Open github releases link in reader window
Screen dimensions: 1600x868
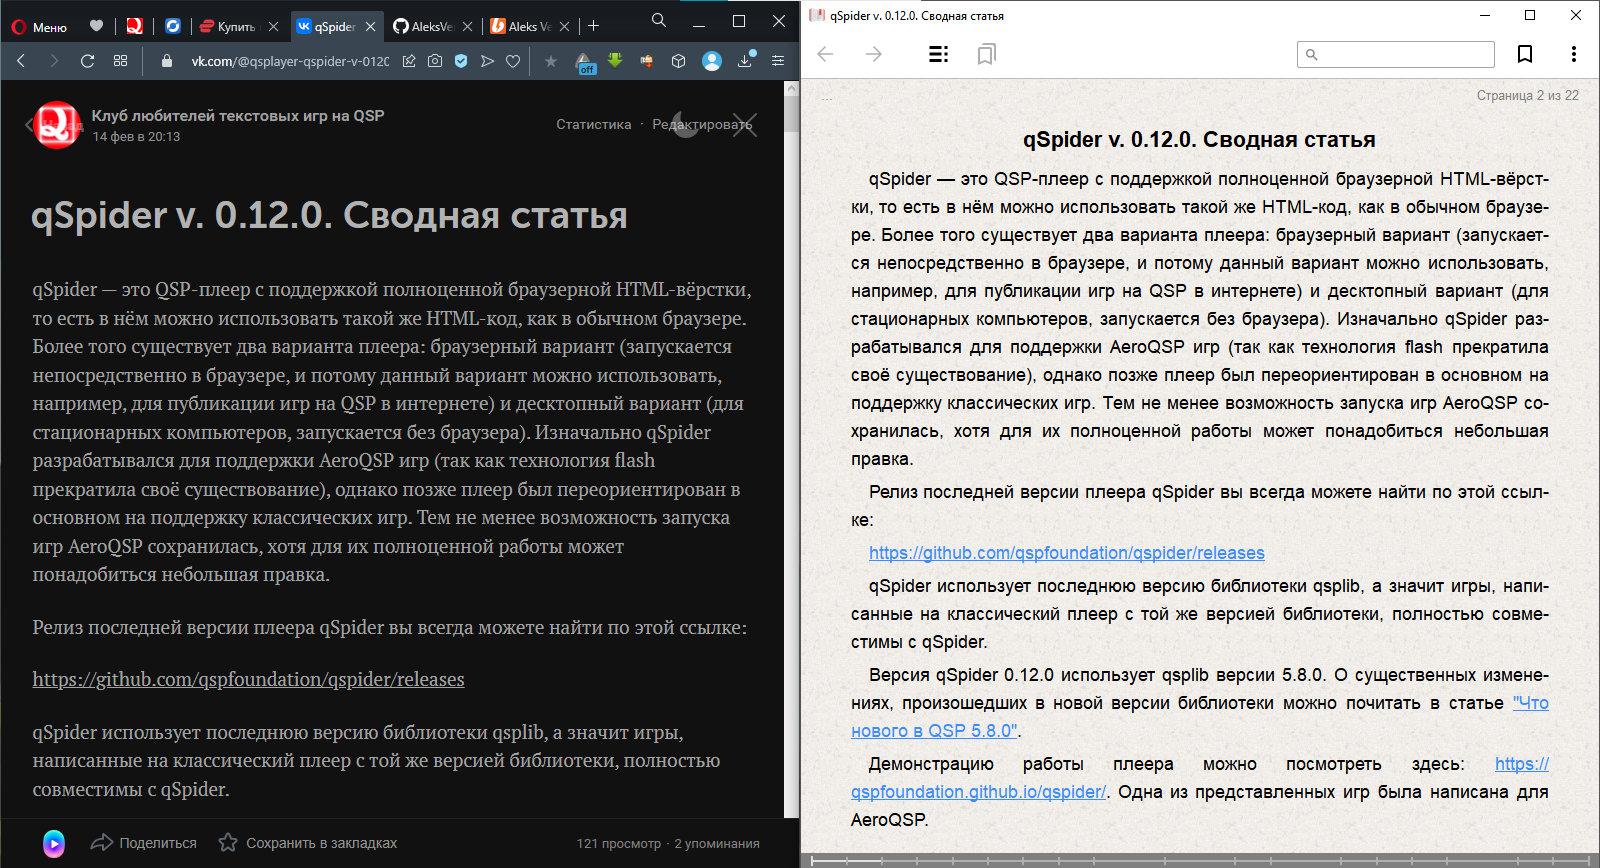coord(1067,553)
